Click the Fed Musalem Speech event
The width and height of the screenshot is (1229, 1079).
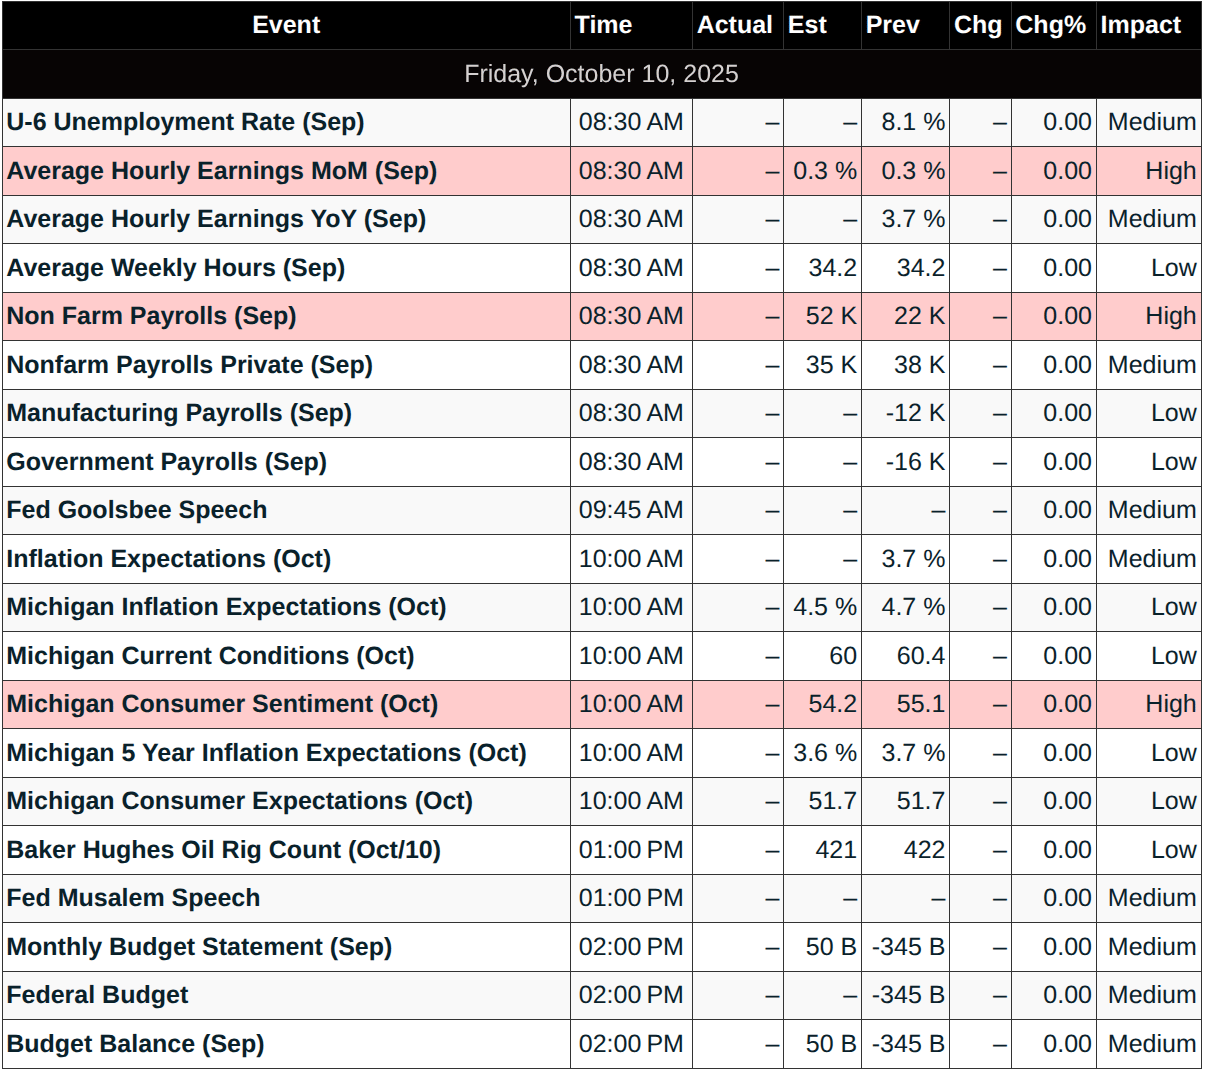point(134,898)
